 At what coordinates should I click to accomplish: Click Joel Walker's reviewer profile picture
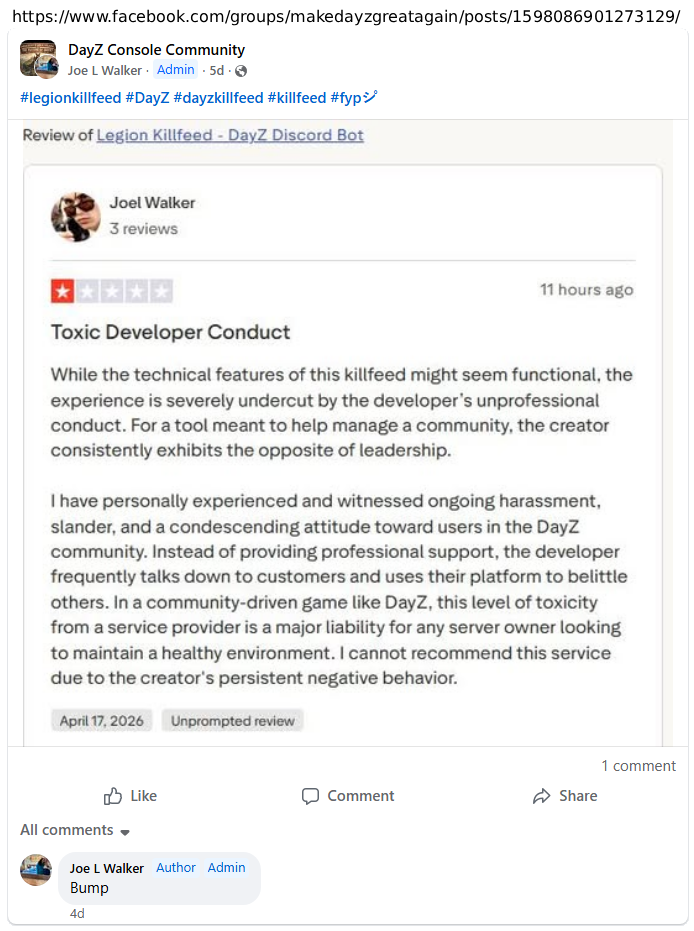[x=76, y=216]
